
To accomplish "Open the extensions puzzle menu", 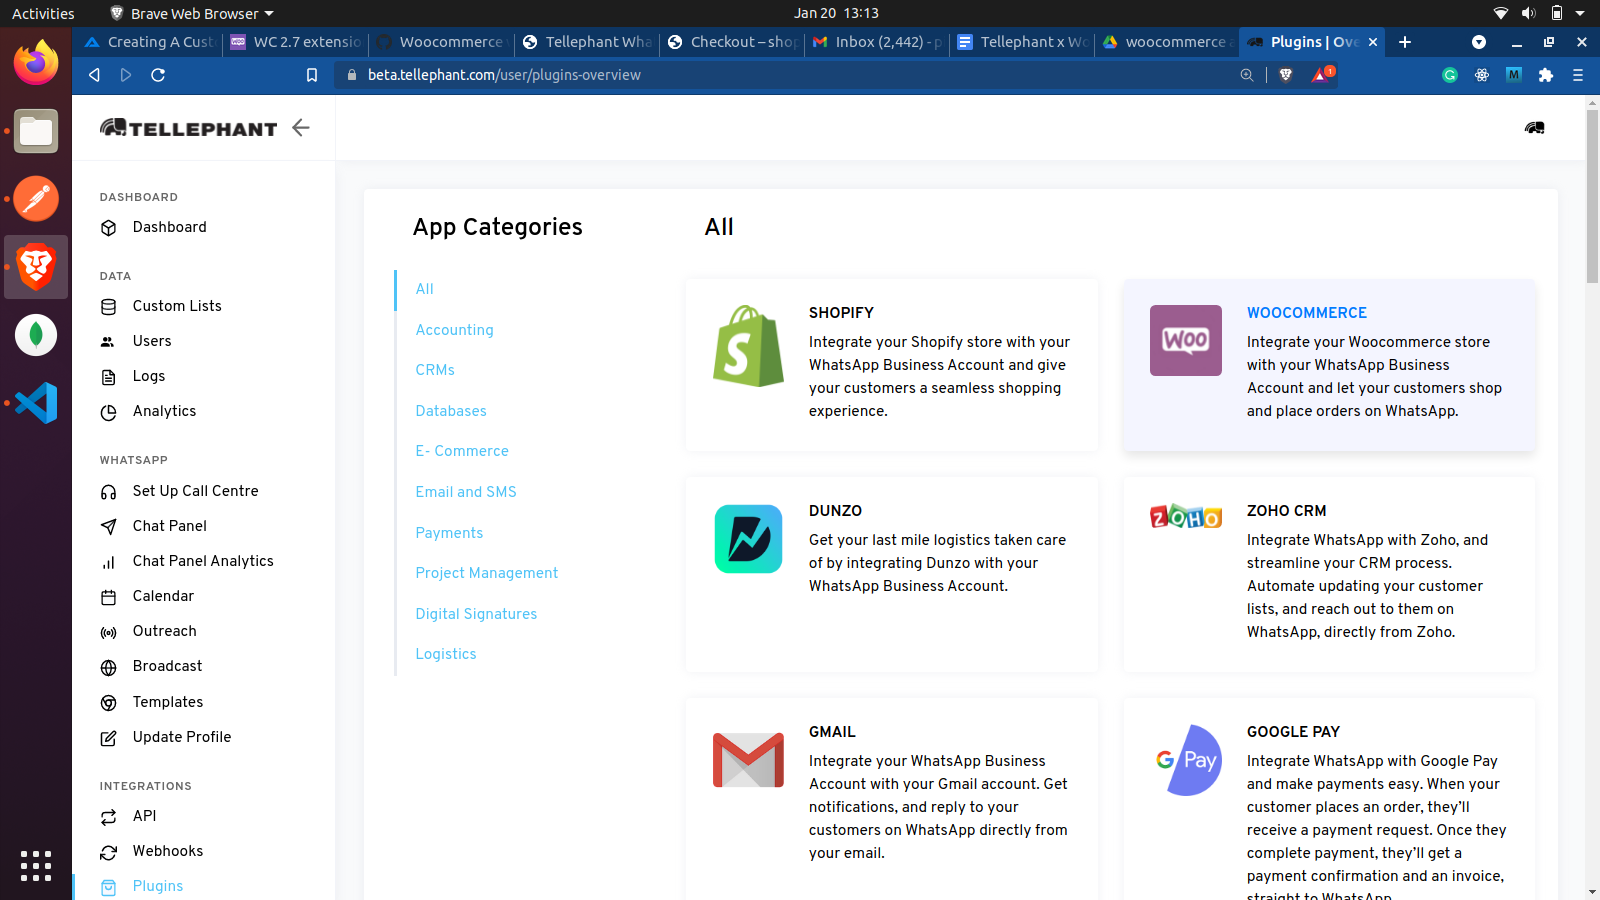I will [x=1546, y=75].
